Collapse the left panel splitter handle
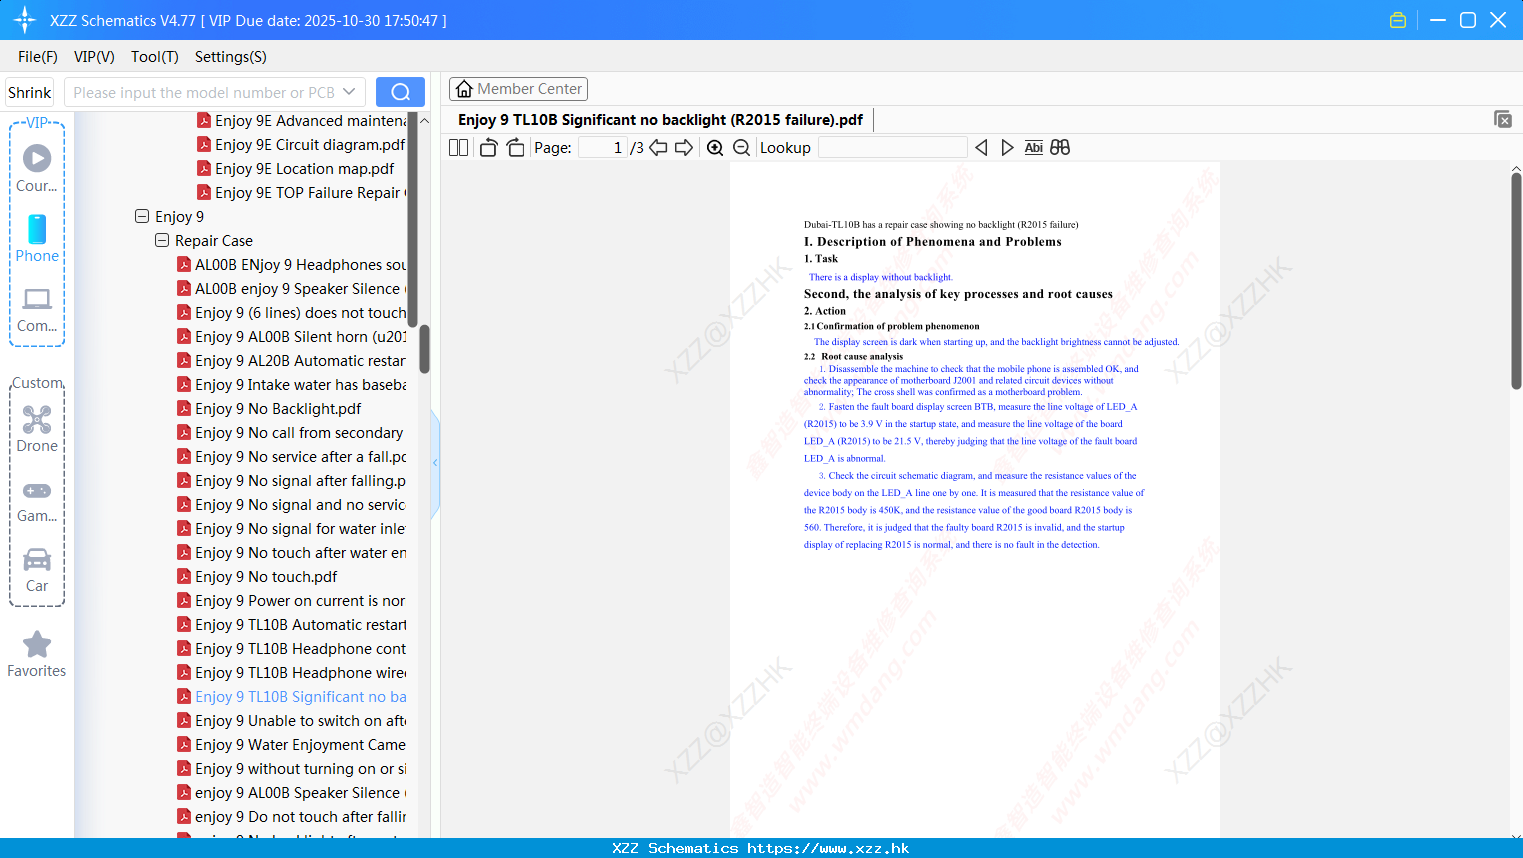Viewport: 1523px width, 858px height. click(x=435, y=463)
